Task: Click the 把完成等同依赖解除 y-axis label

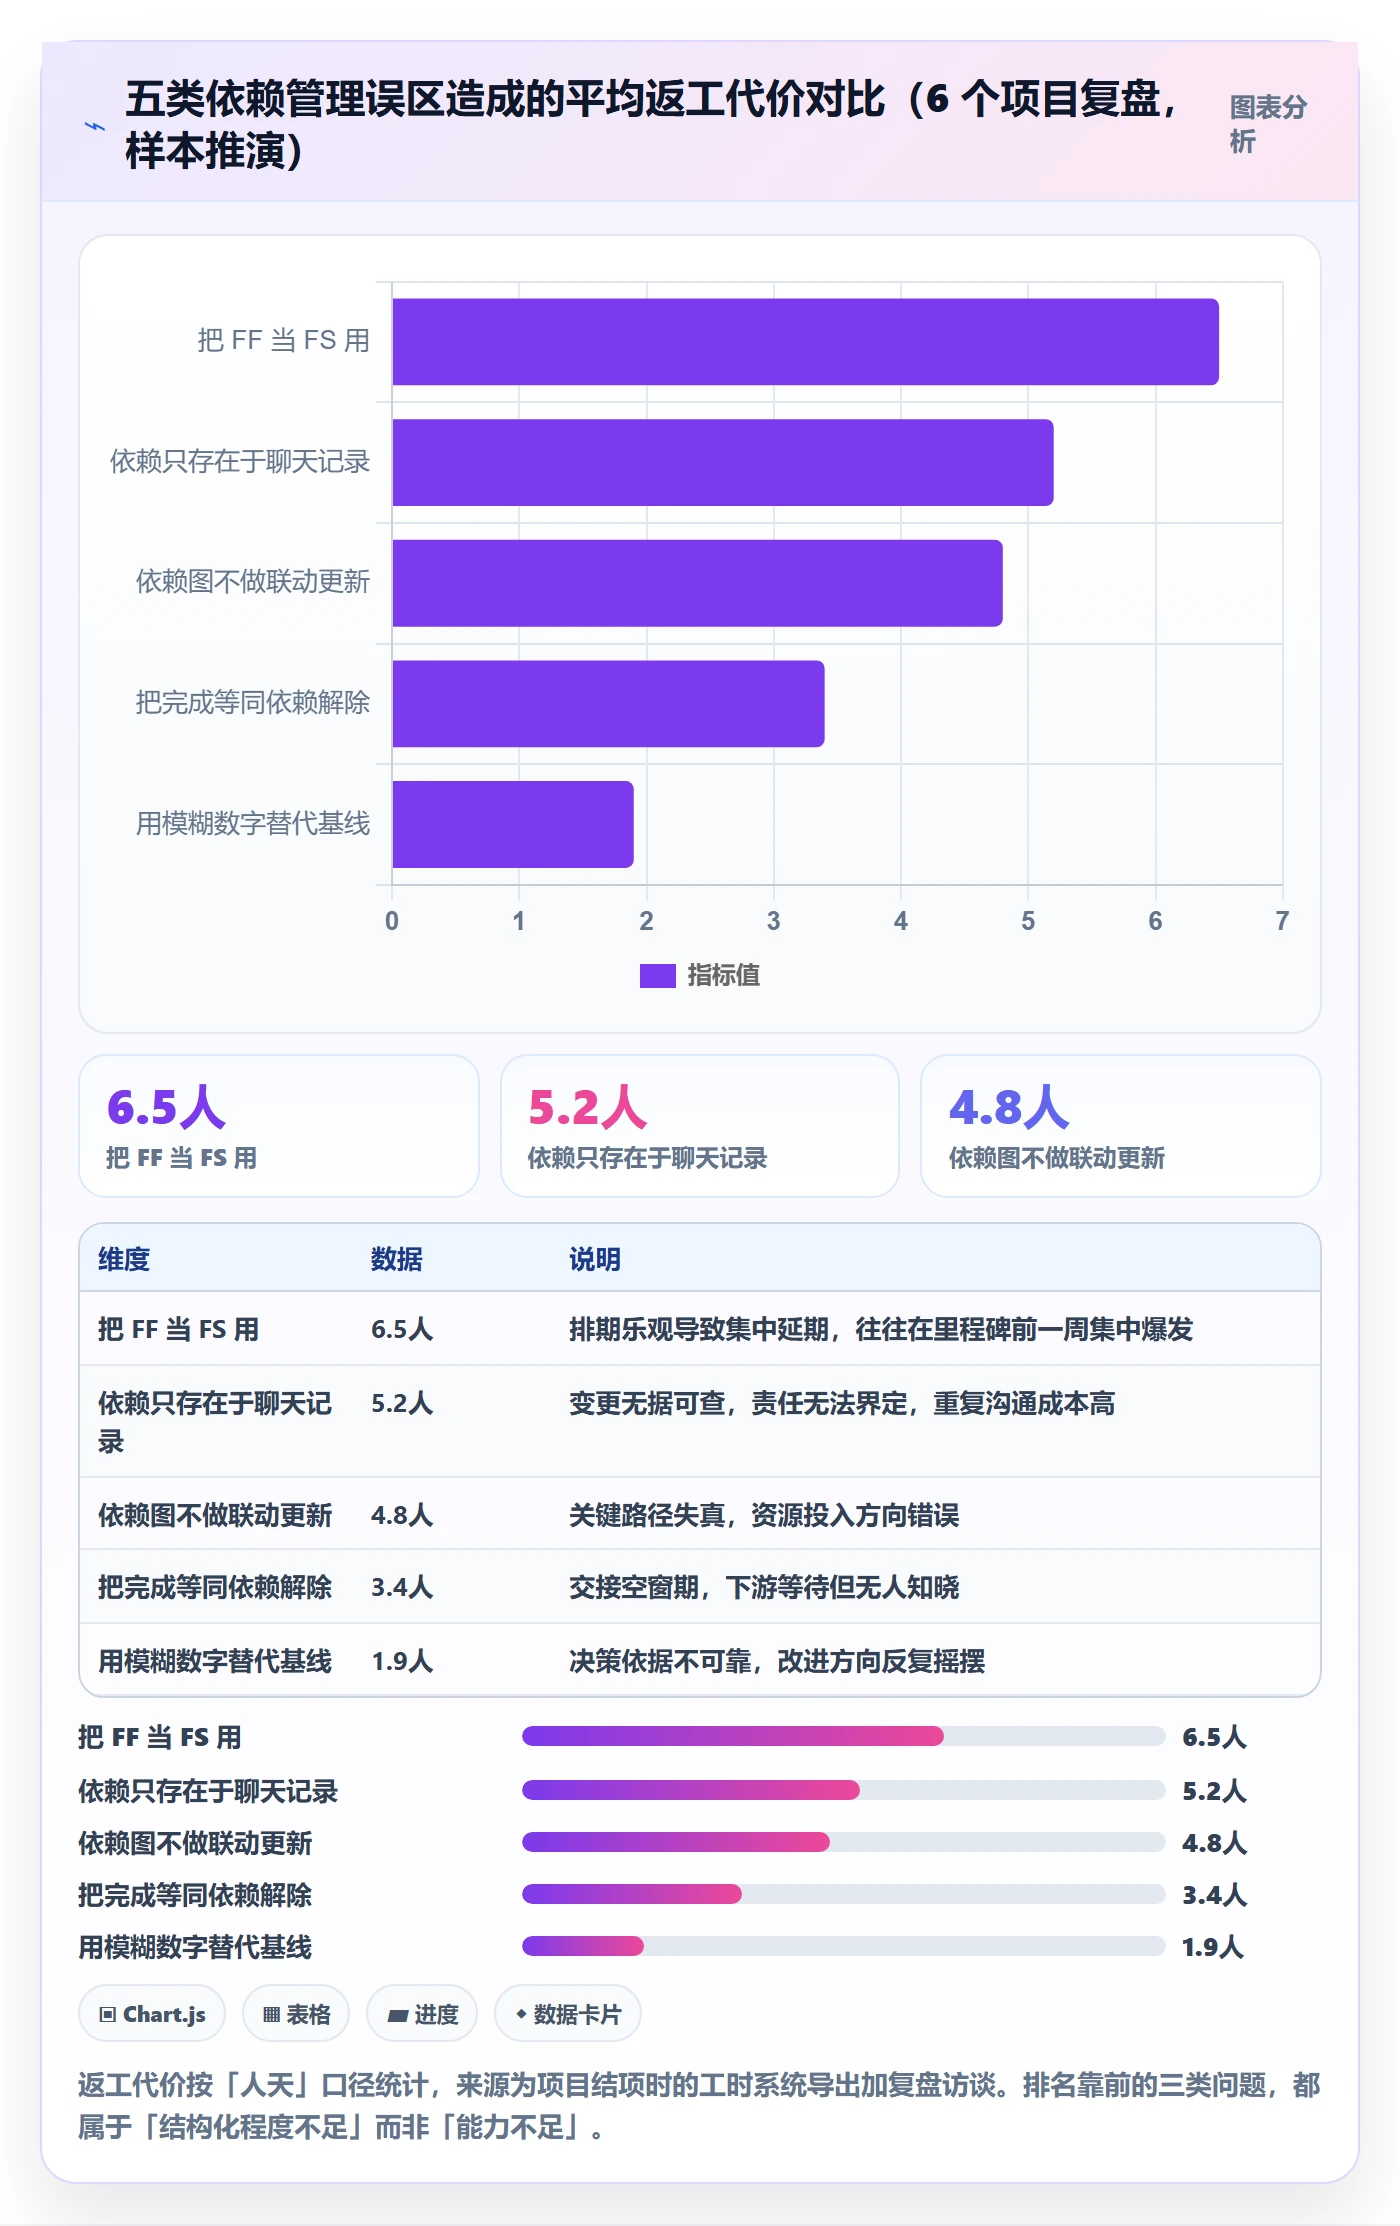Action: [253, 703]
